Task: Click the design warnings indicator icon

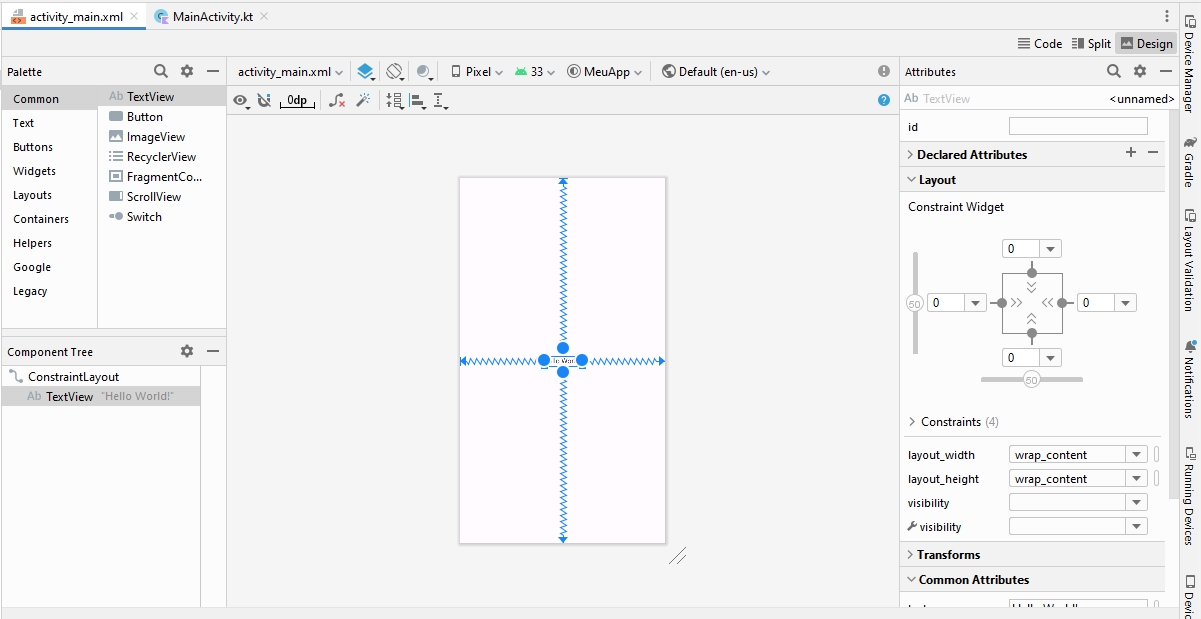Action: [x=883, y=71]
